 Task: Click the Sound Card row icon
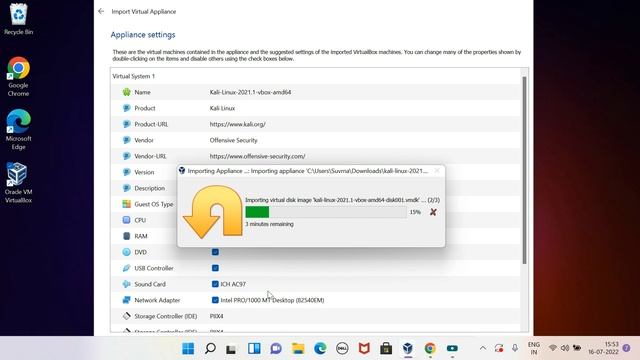click(127, 284)
